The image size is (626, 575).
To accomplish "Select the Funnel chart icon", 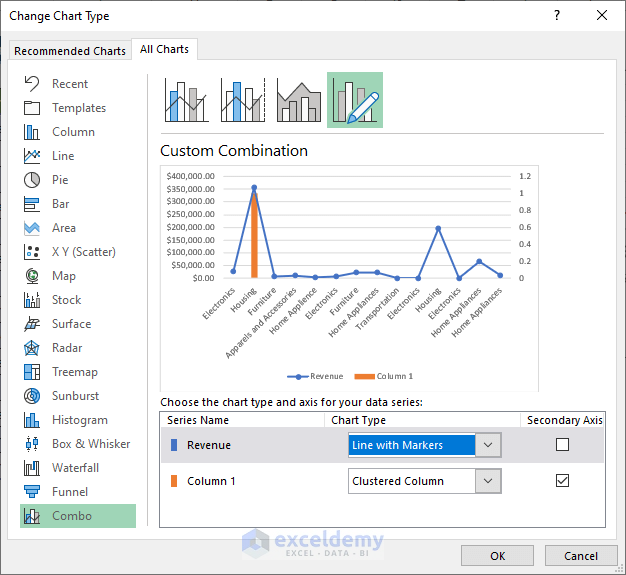I will 32,492.
